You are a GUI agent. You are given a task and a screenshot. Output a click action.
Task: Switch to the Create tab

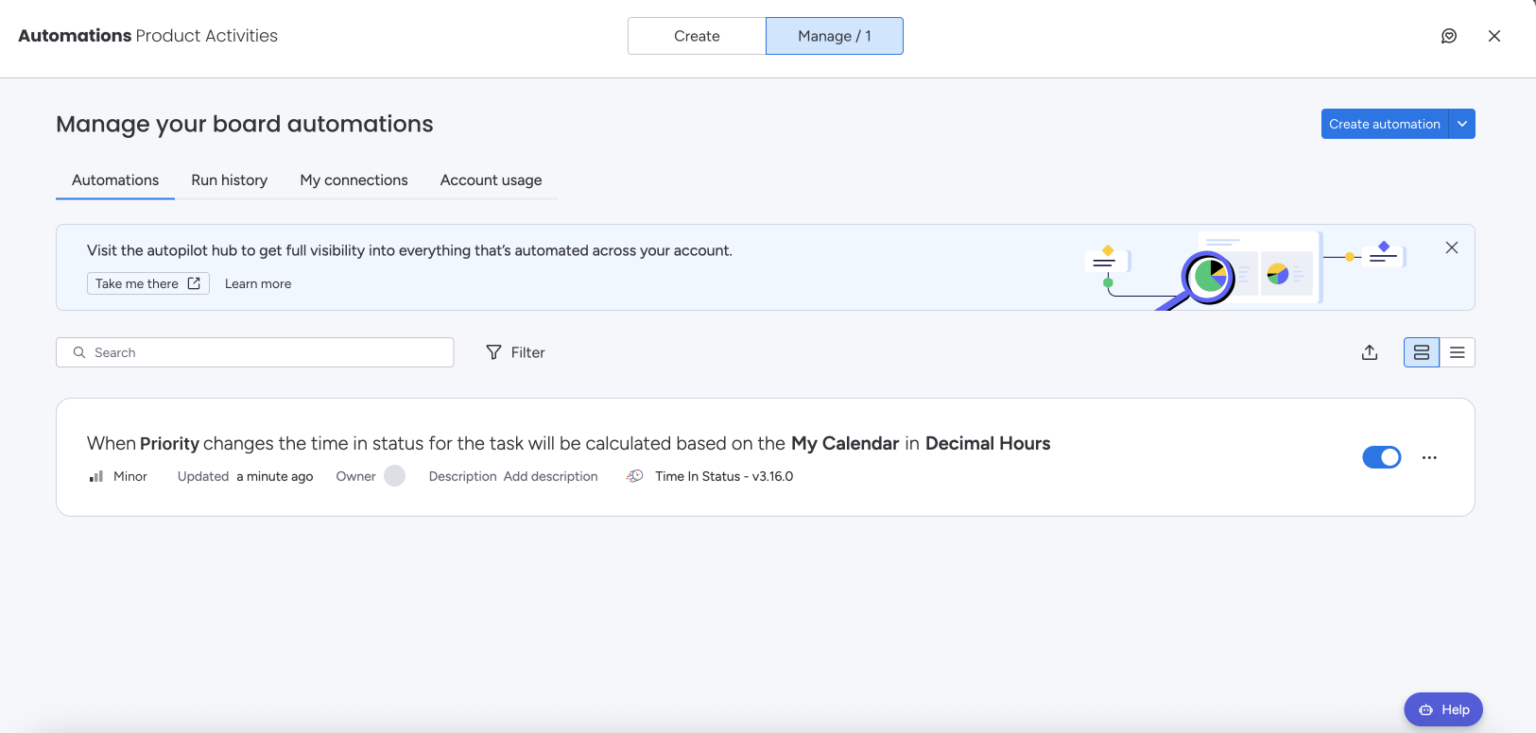click(696, 36)
